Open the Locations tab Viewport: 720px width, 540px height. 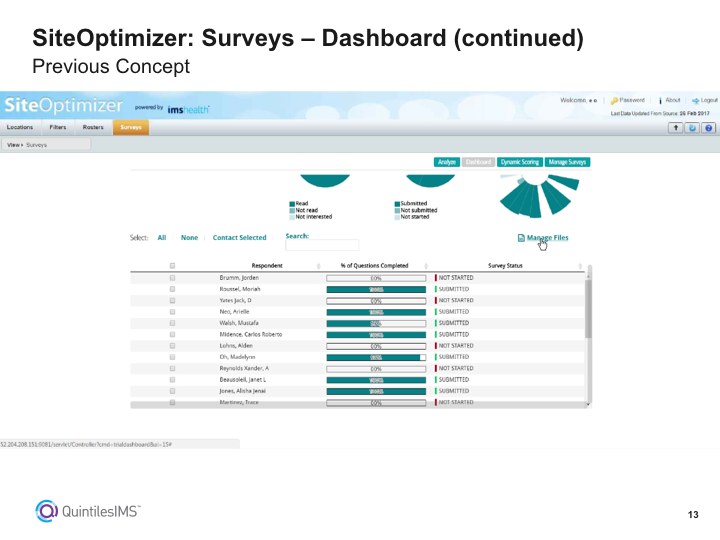(20, 127)
